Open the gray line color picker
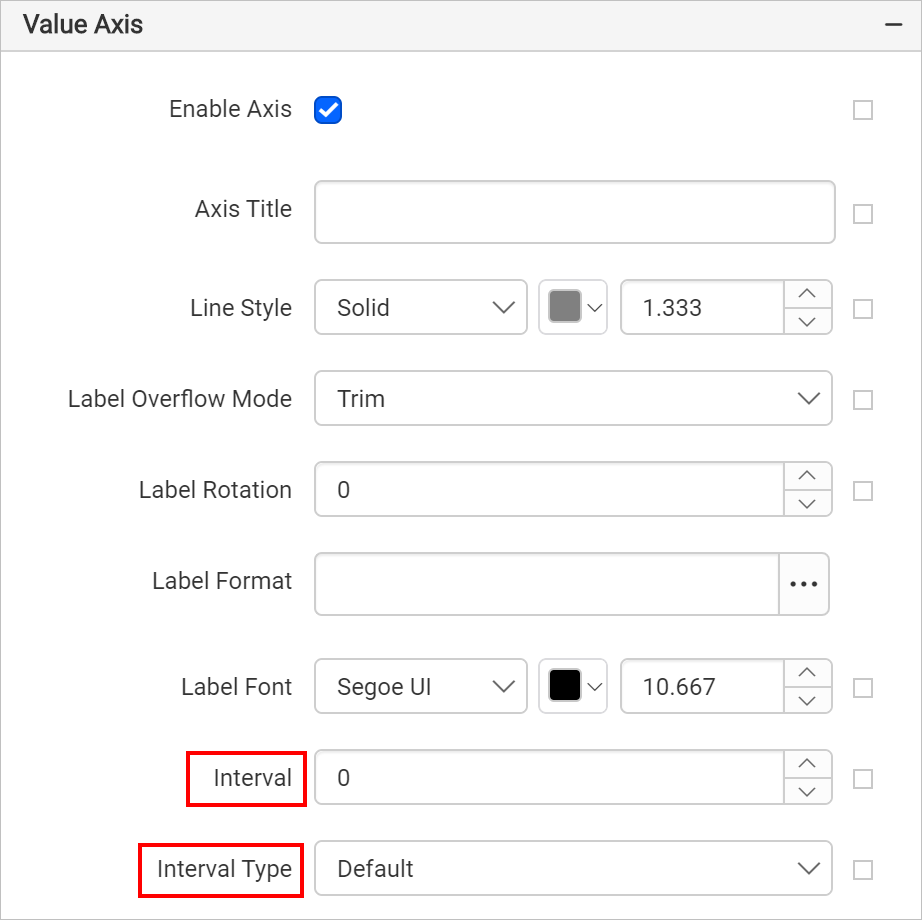Viewport: 922px width, 920px height. point(573,307)
